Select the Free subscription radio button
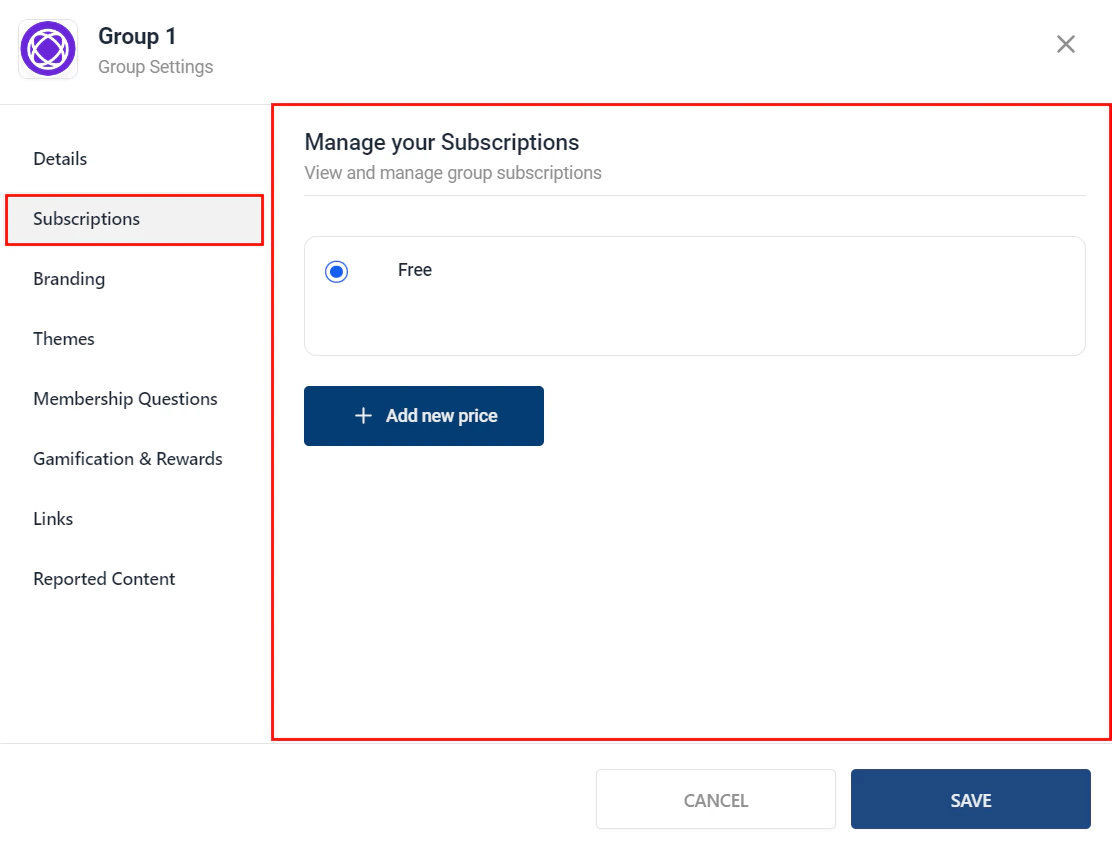This screenshot has height=846, width=1112. pos(336,270)
